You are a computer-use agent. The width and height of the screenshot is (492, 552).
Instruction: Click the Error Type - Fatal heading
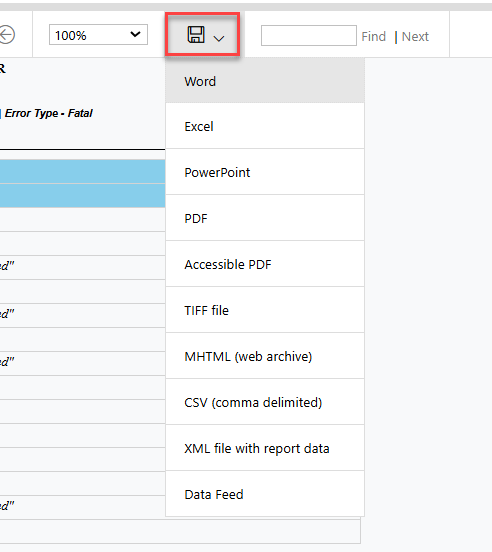pyautogui.click(x=49, y=113)
